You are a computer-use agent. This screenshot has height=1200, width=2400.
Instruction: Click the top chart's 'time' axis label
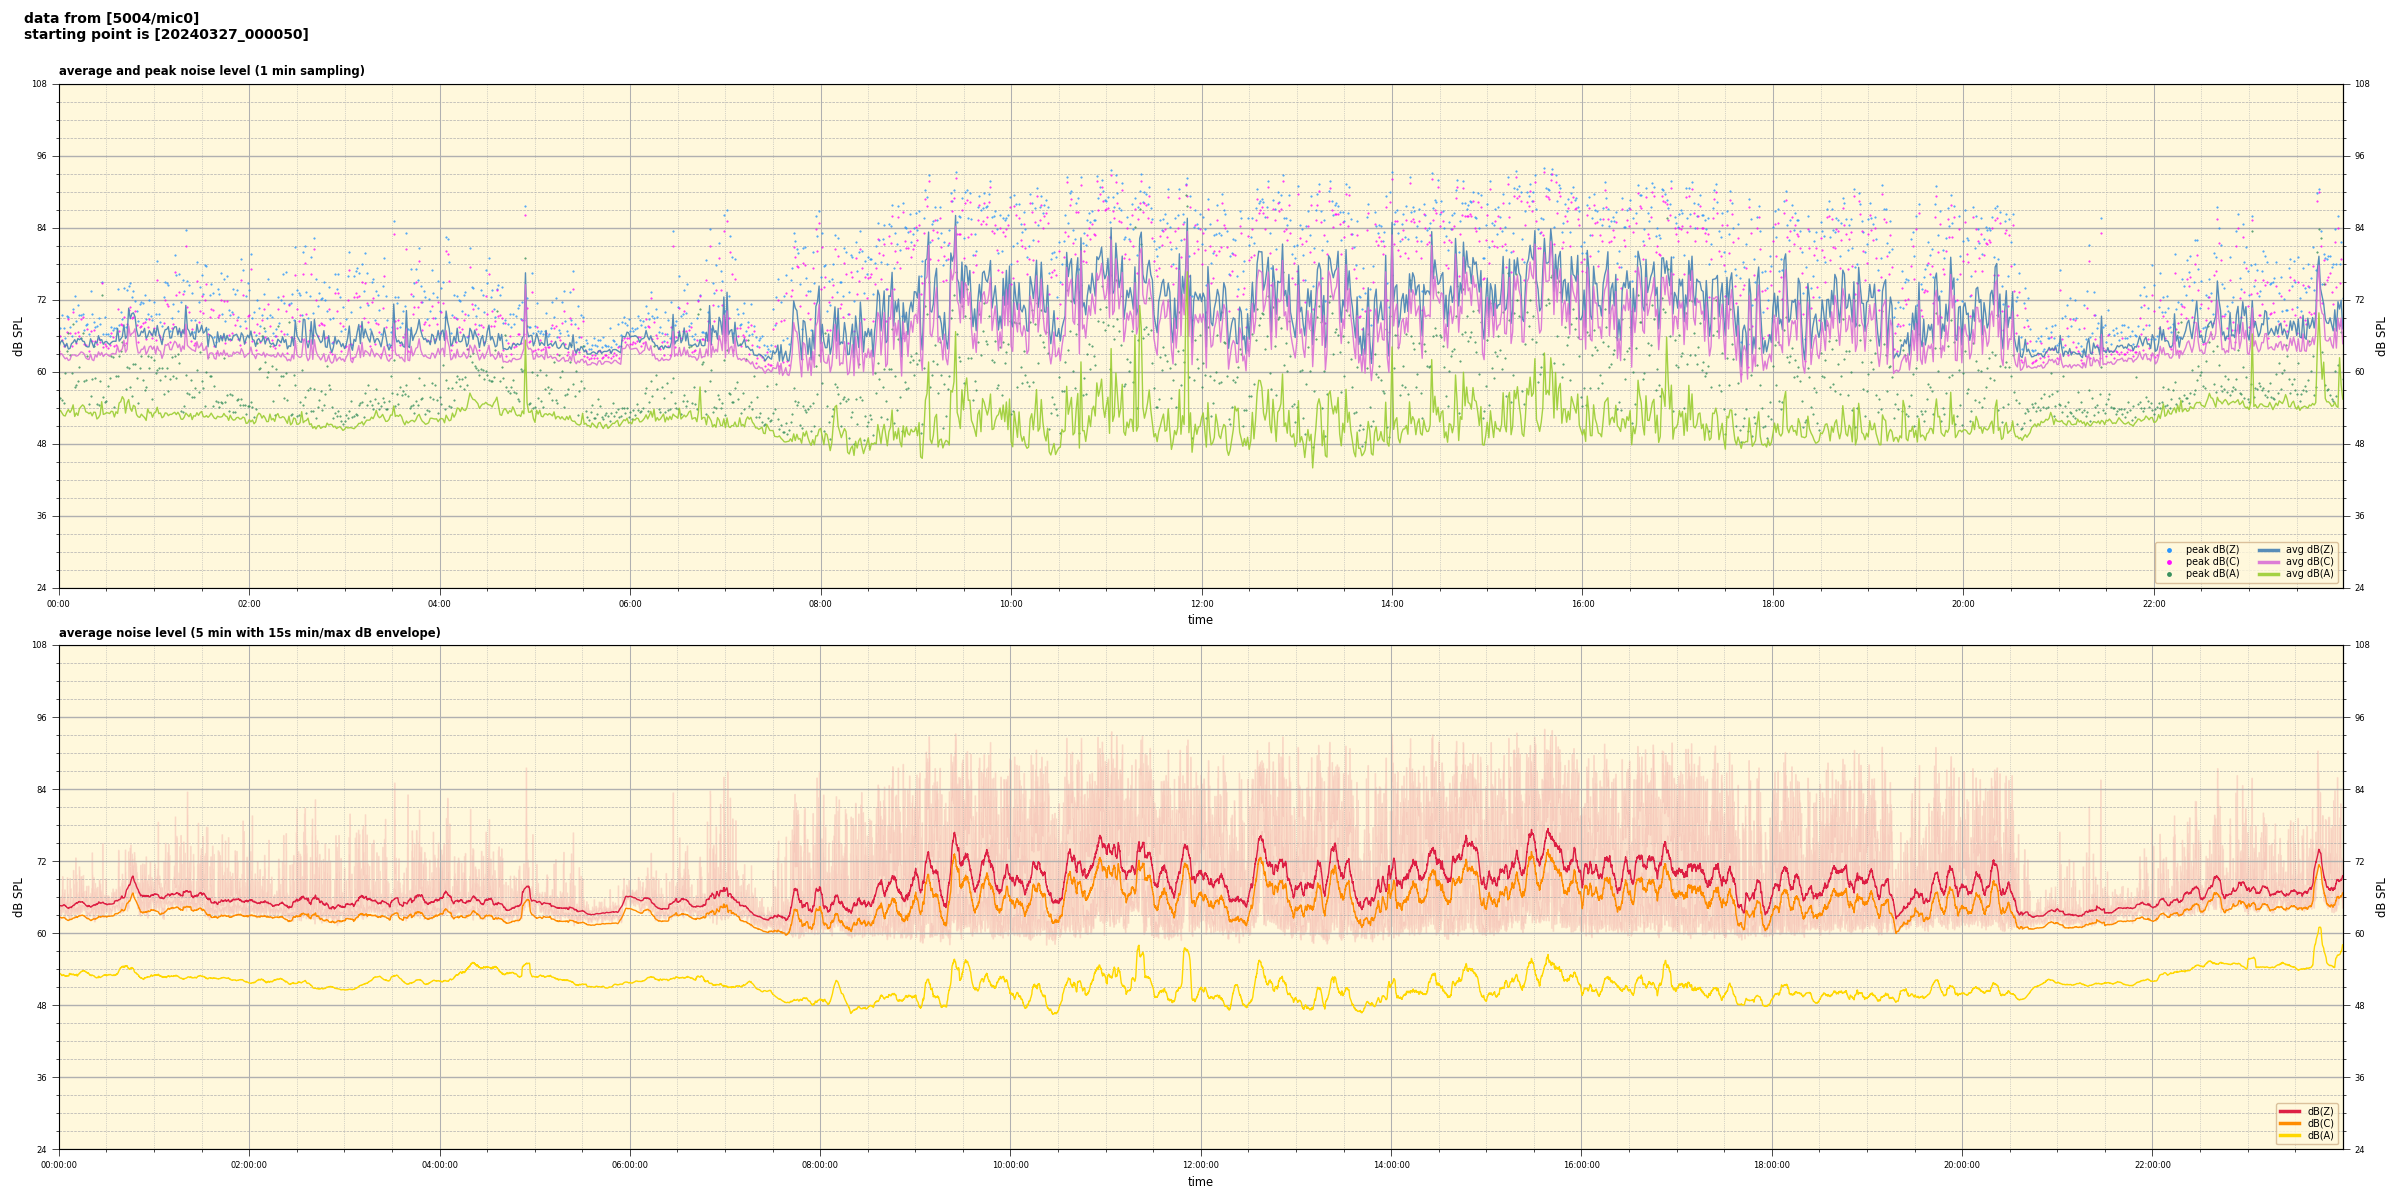click(x=1200, y=620)
